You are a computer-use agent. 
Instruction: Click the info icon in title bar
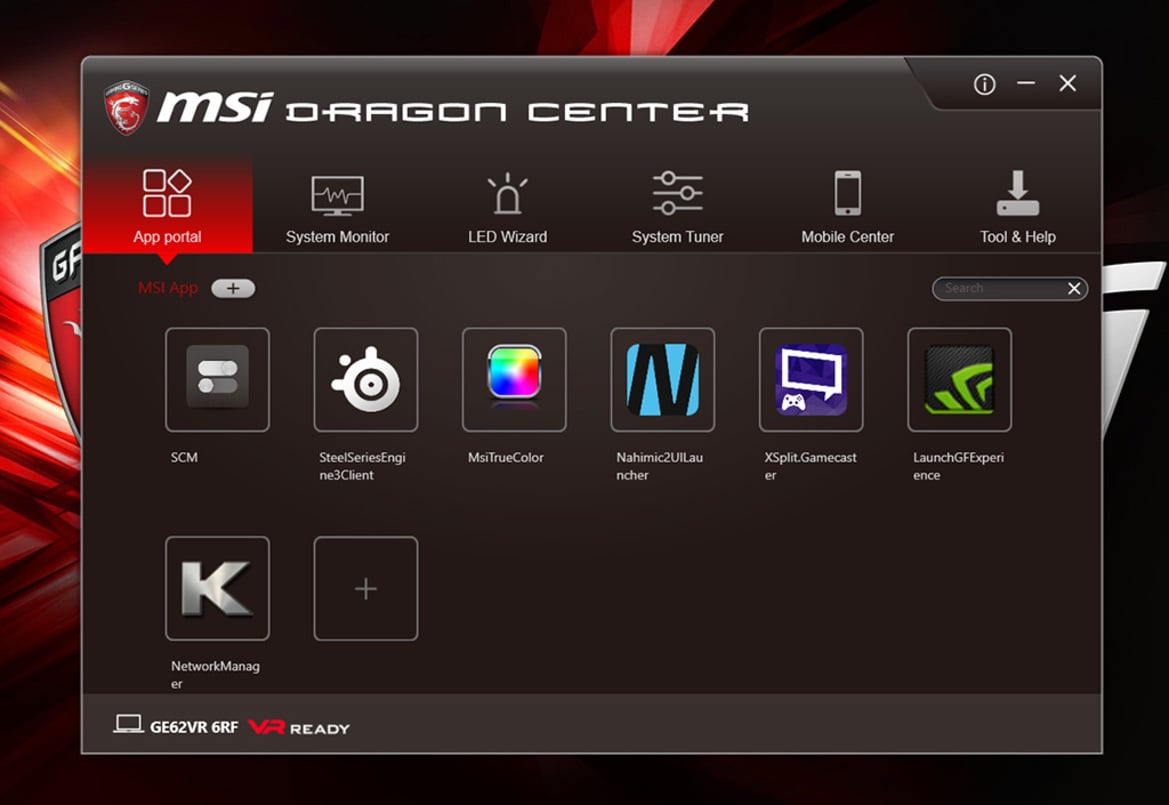[984, 84]
